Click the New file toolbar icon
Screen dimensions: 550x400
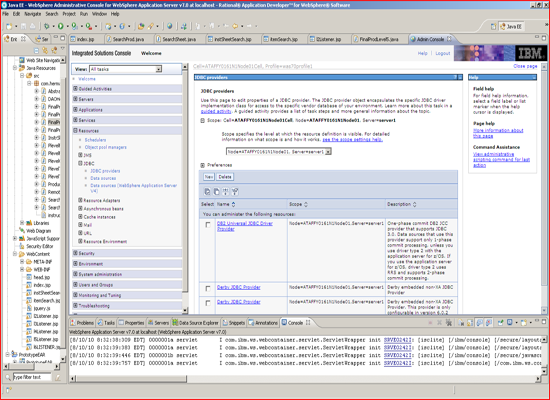9,26
